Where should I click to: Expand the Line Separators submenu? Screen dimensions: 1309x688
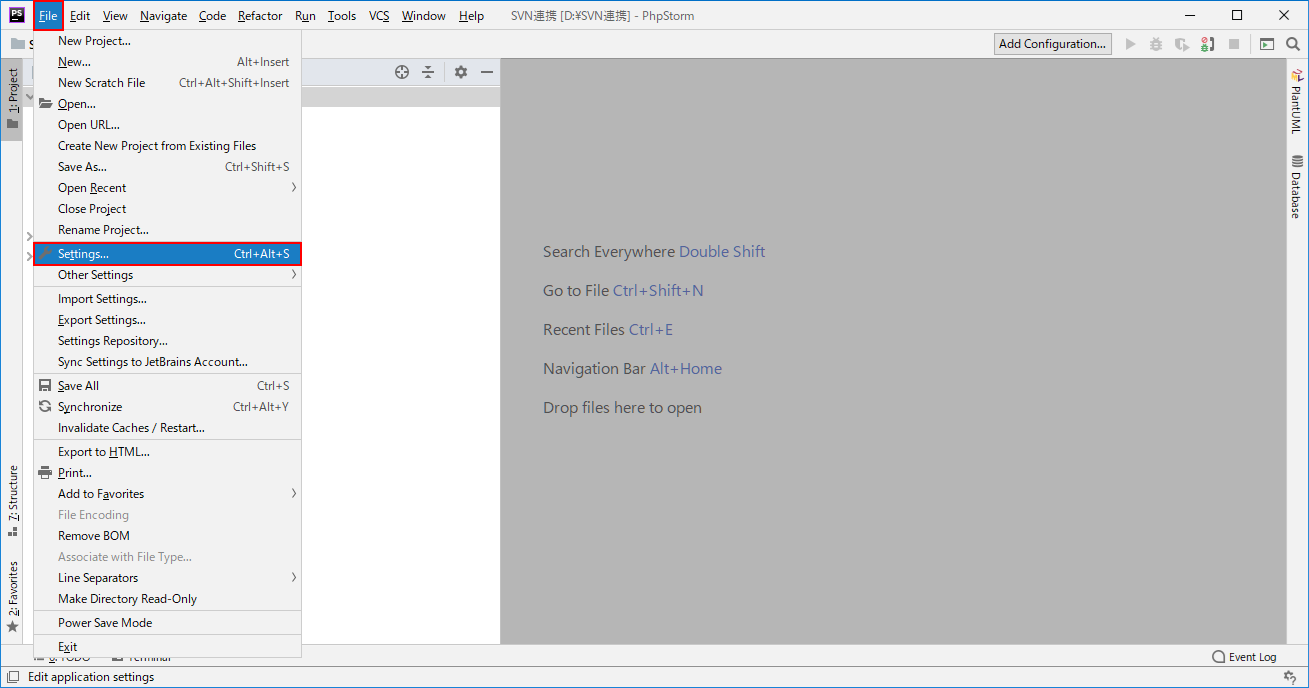click(x=167, y=578)
